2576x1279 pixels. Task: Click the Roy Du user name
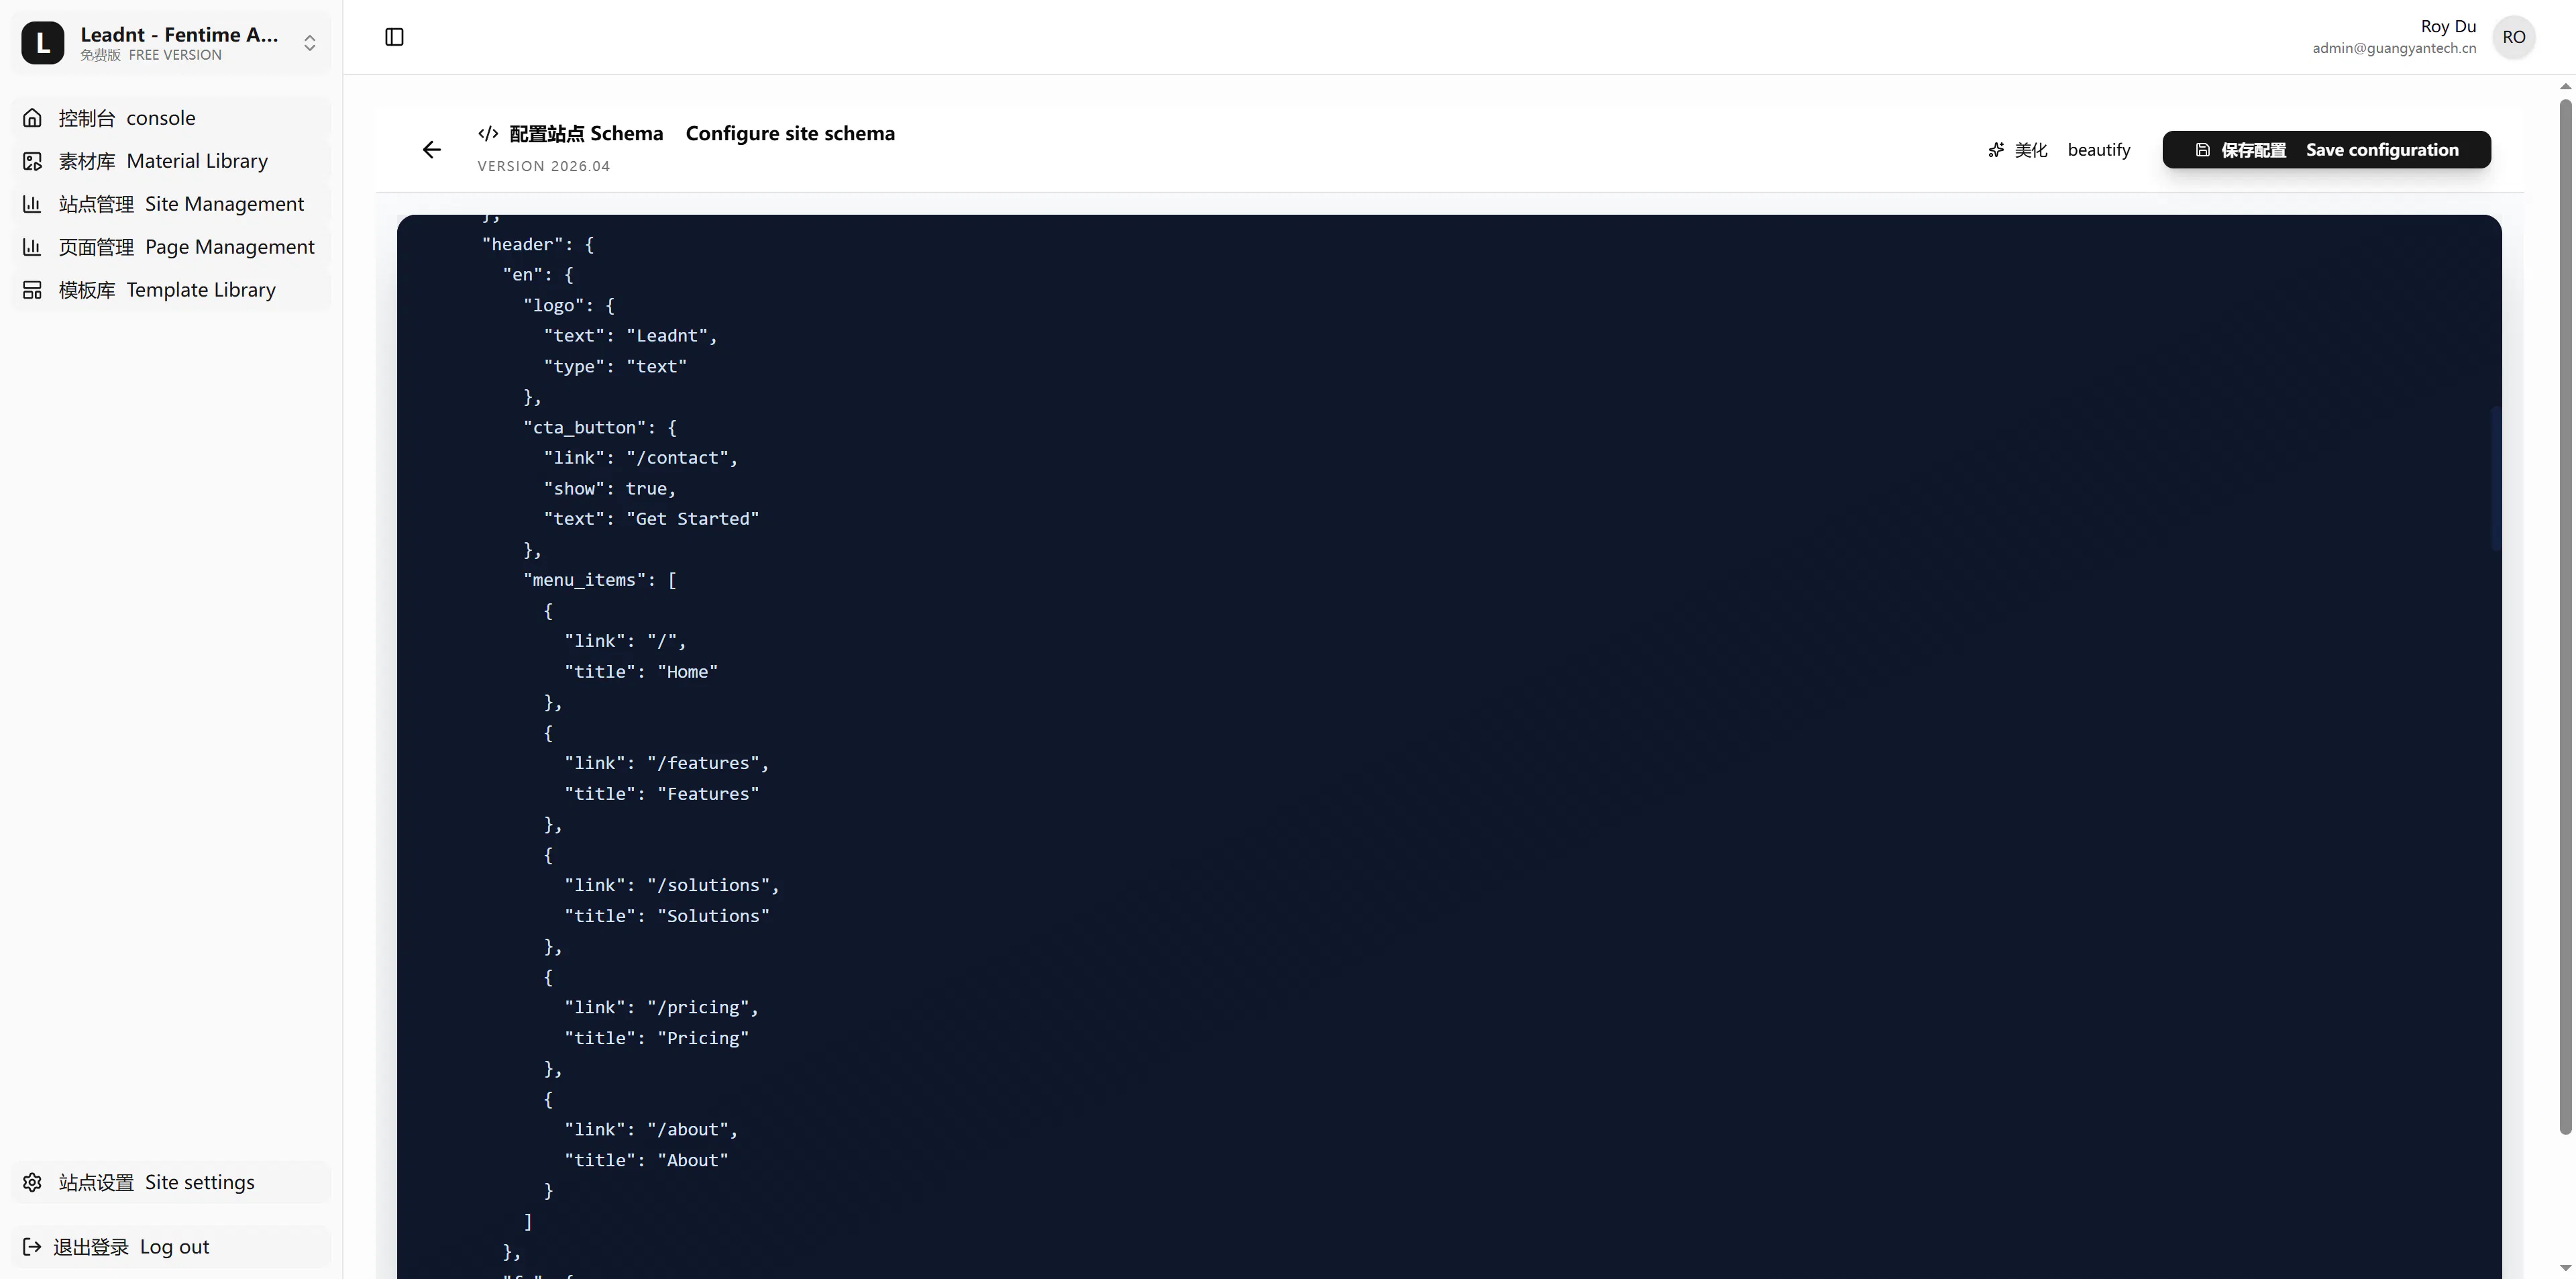pyautogui.click(x=2448, y=26)
